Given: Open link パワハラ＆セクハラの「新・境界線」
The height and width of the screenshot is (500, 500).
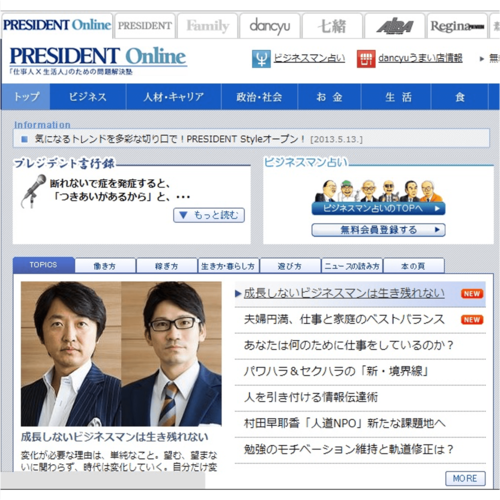Looking at the screenshot, I should (336, 371).
